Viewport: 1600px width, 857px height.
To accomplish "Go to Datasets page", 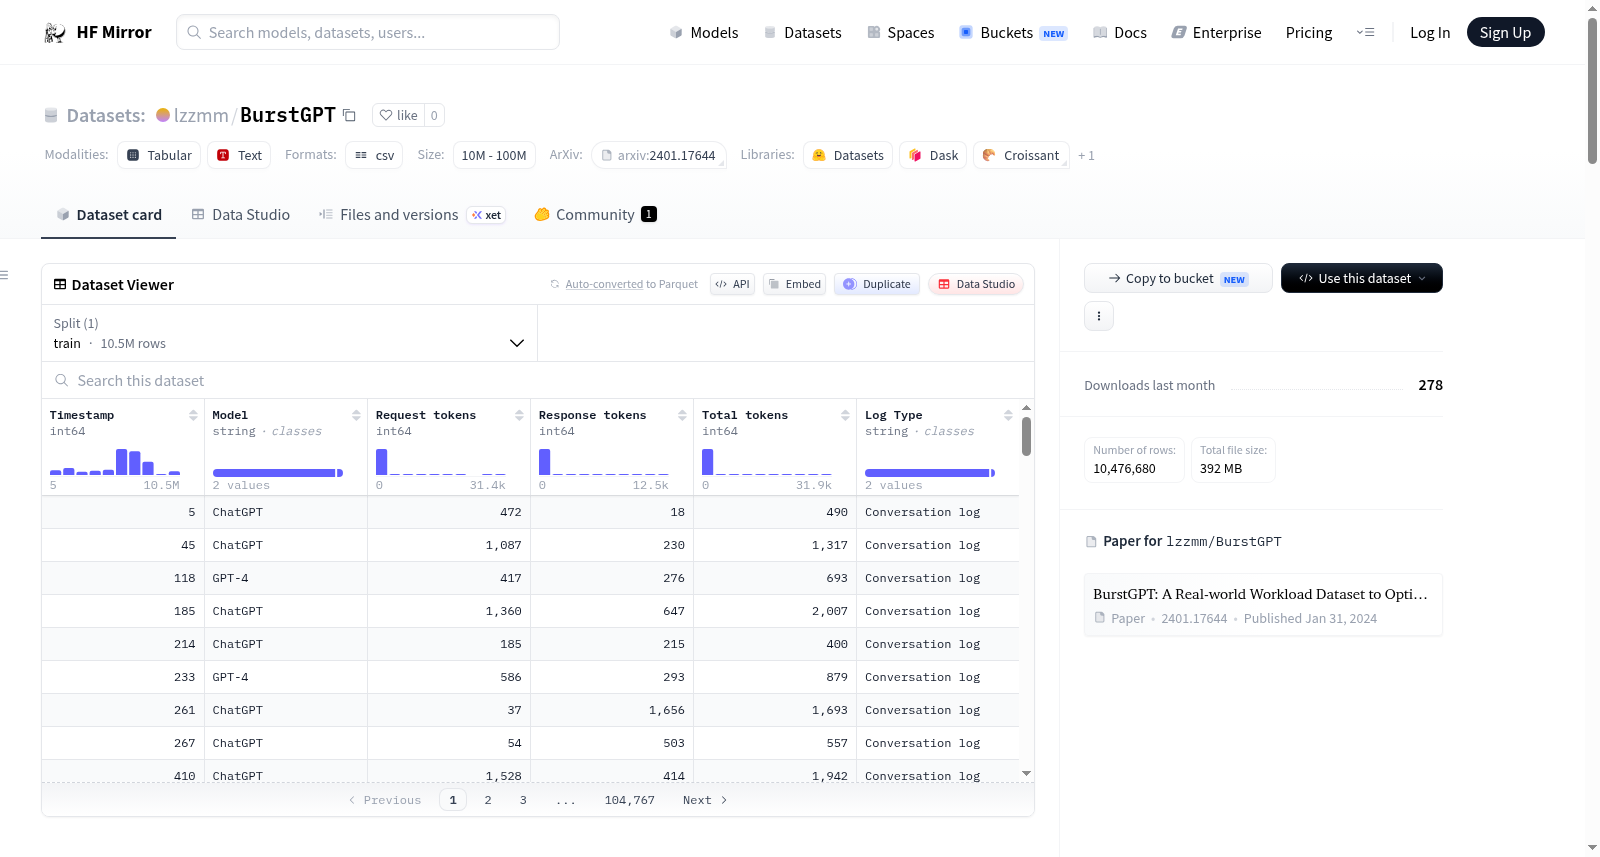I will (803, 33).
